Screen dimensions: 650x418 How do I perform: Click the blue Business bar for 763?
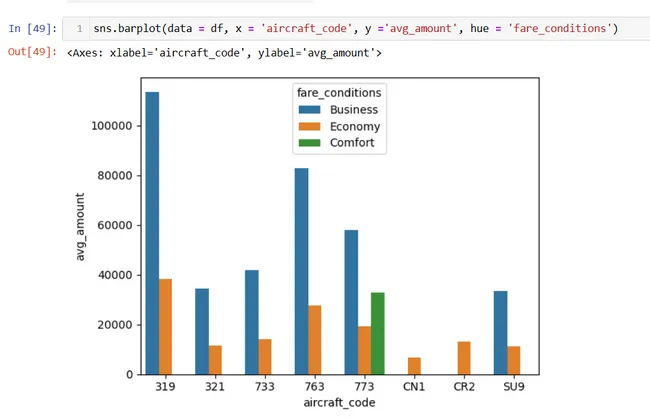(x=301, y=271)
